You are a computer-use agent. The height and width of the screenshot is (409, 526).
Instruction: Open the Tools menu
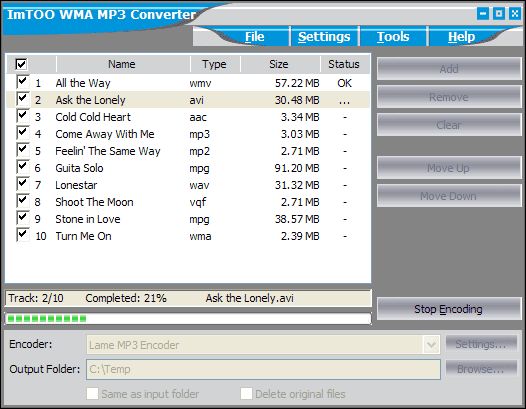click(x=393, y=37)
